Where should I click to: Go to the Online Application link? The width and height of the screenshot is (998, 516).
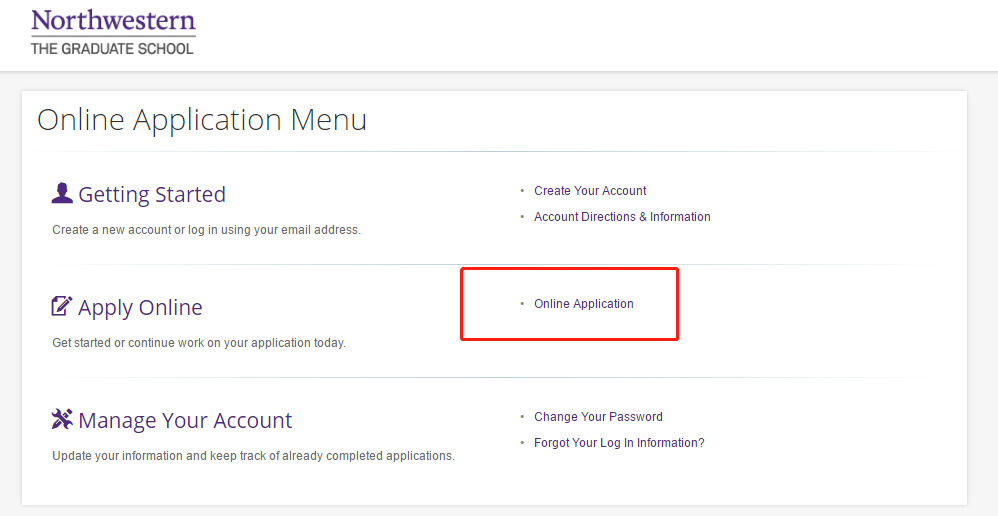584,304
